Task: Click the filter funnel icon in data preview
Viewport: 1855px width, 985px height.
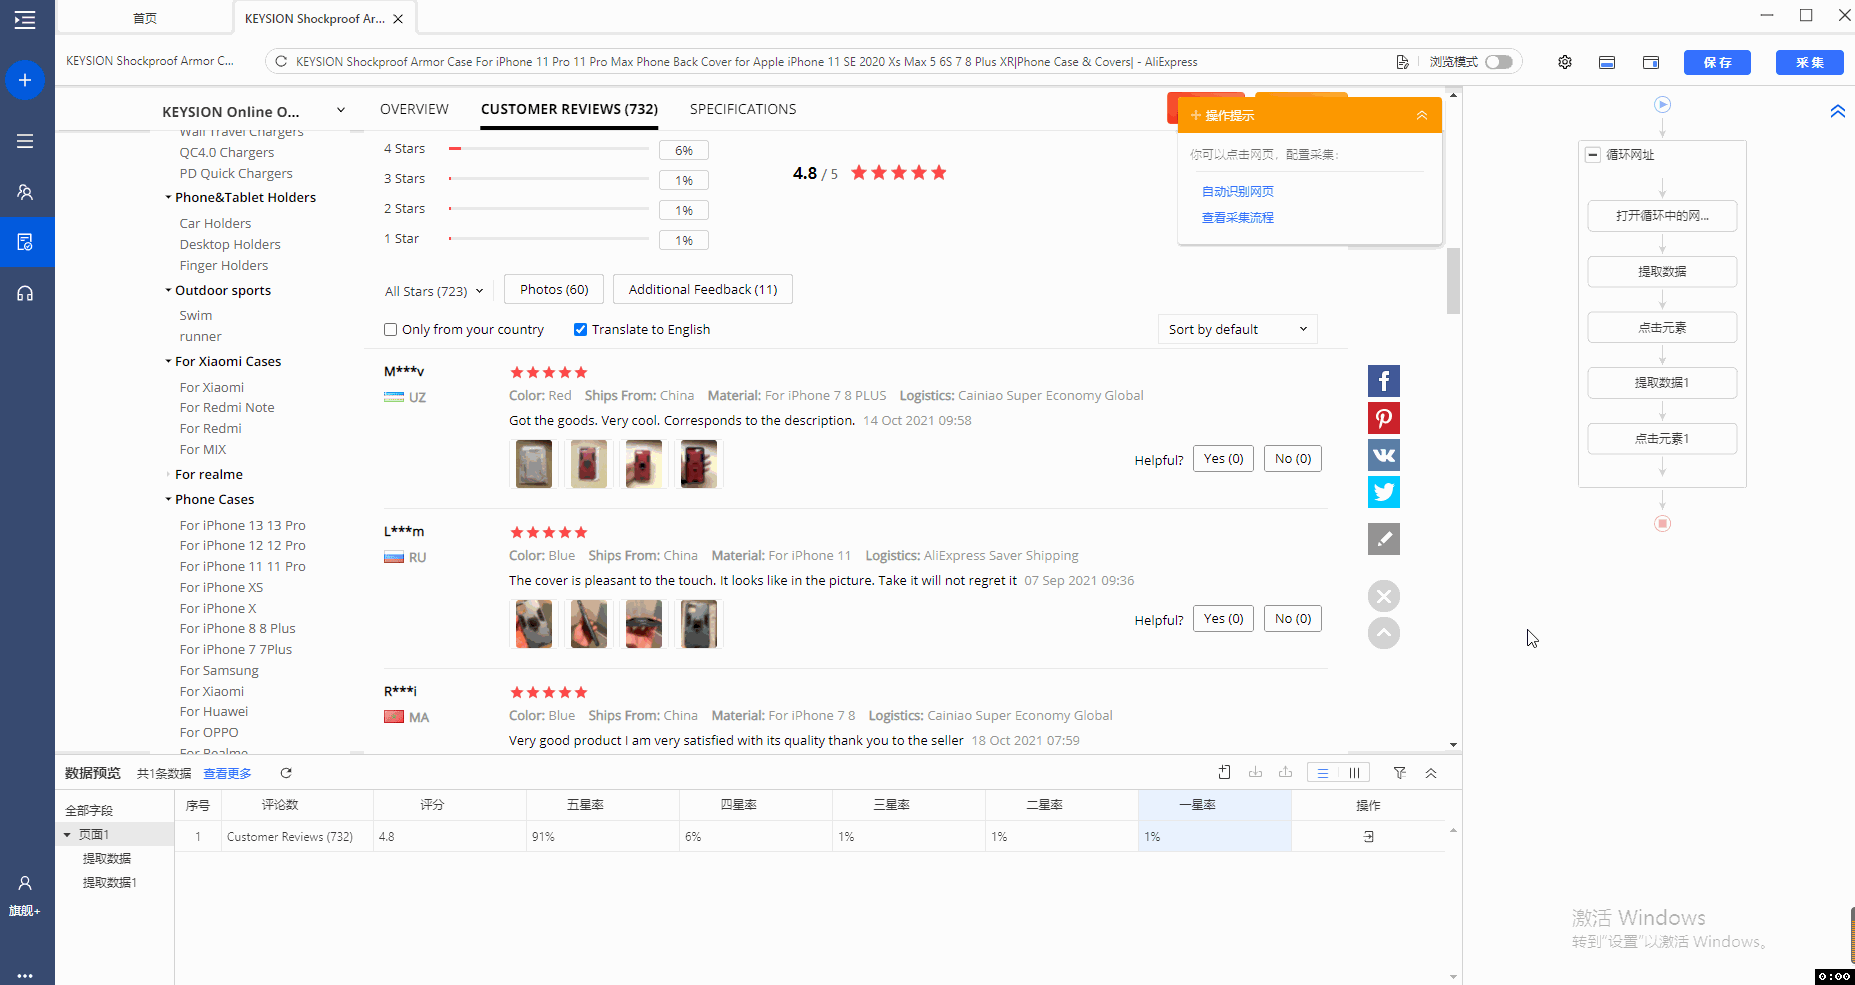Action: (1400, 773)
